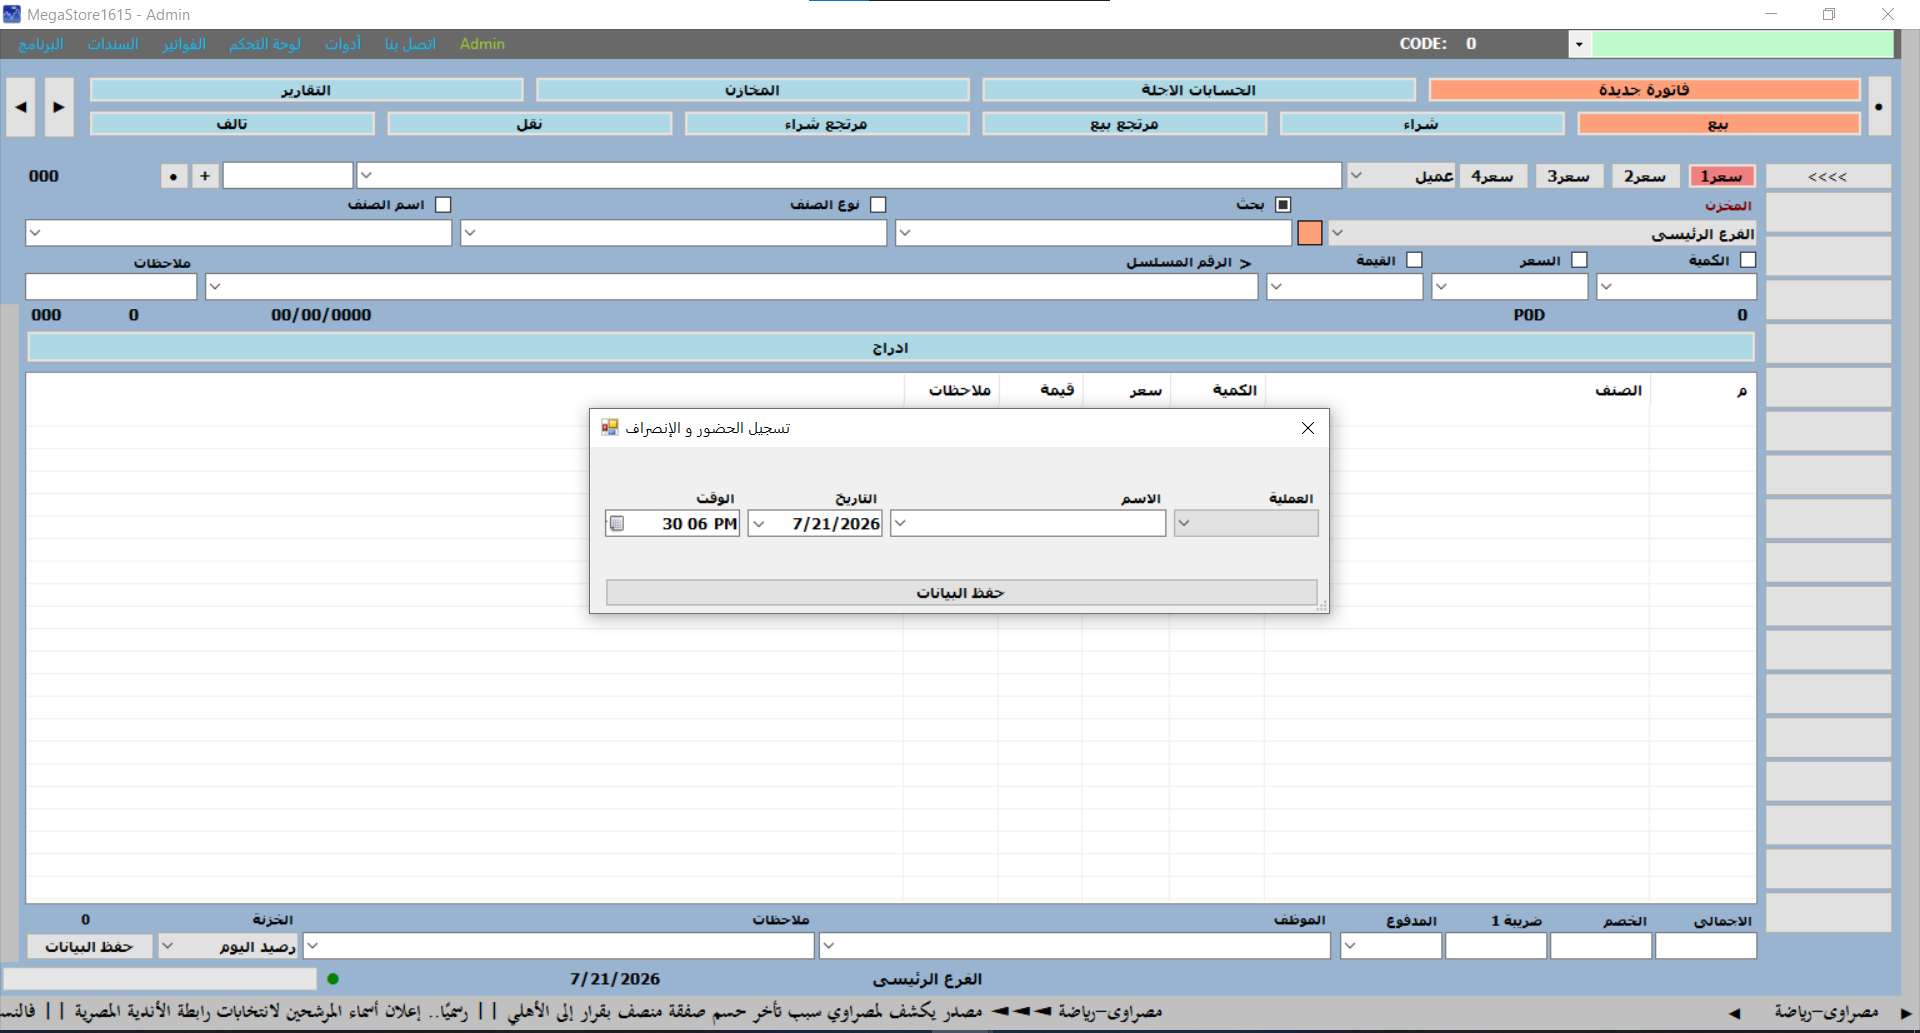The width and height of the screenshot is (1920, 1033).
Task: Click the شراء purchase button
Action: (1421, 124)
